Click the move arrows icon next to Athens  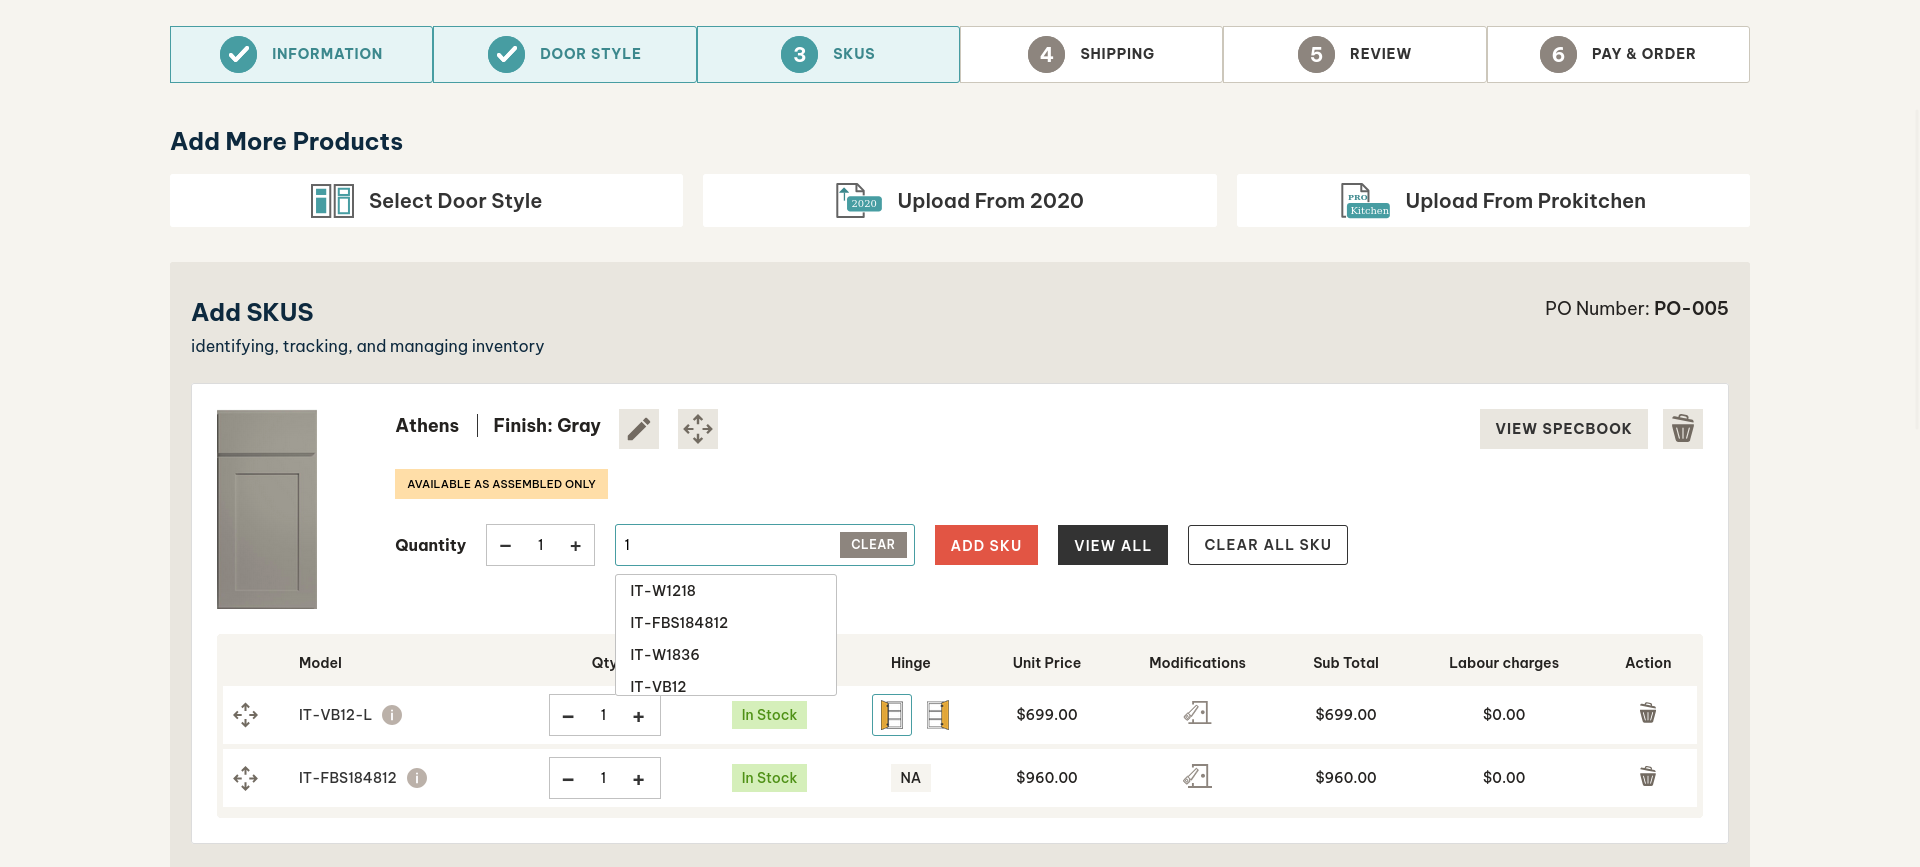[x=697, y=429]
